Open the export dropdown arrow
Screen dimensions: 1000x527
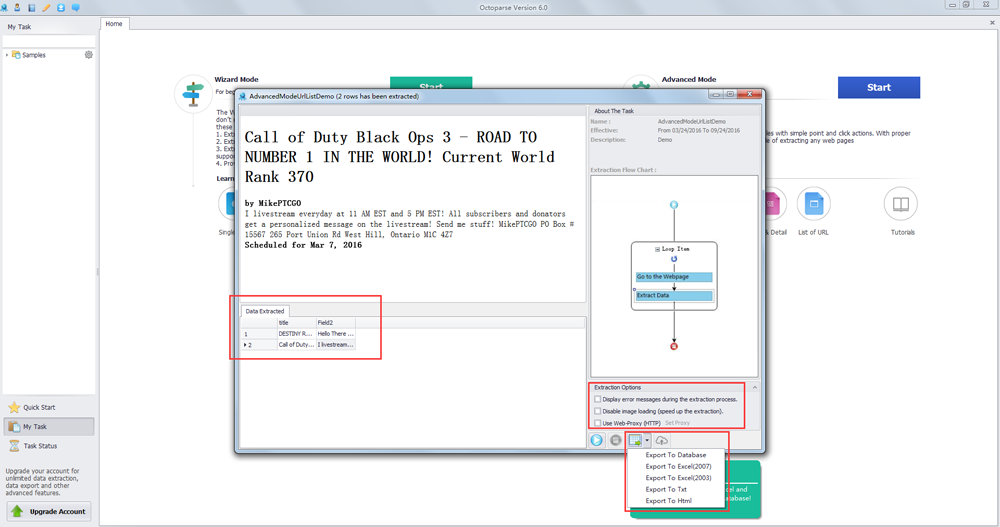[648, 440]
